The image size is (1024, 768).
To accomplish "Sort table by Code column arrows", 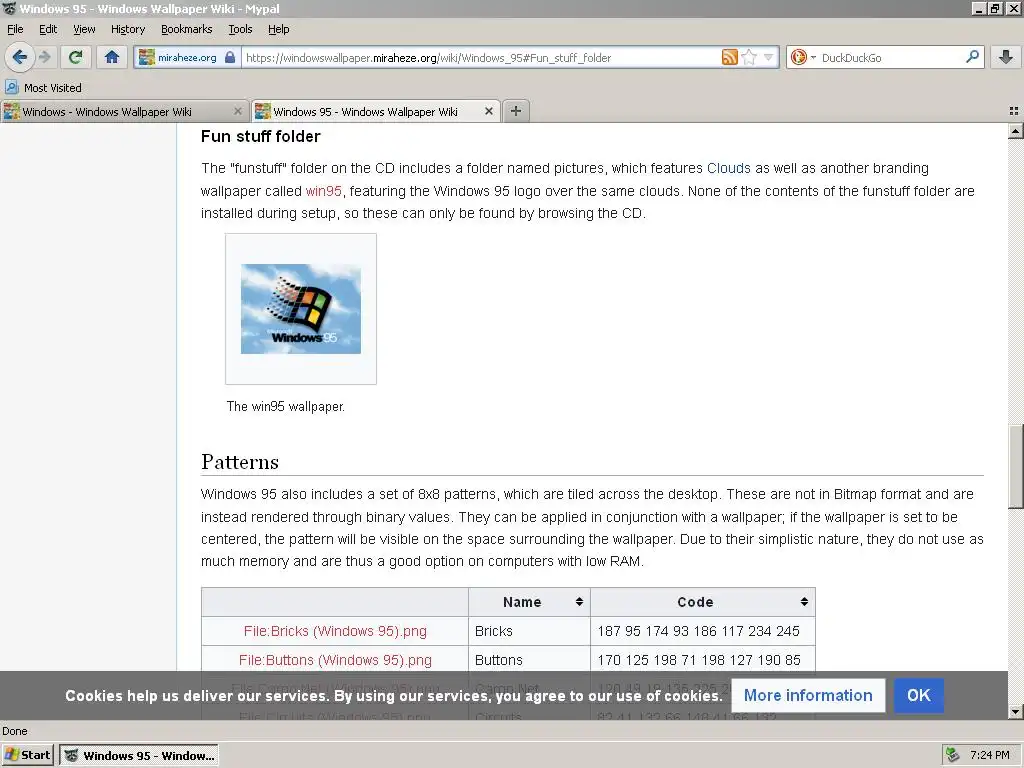I will [804, 602].
